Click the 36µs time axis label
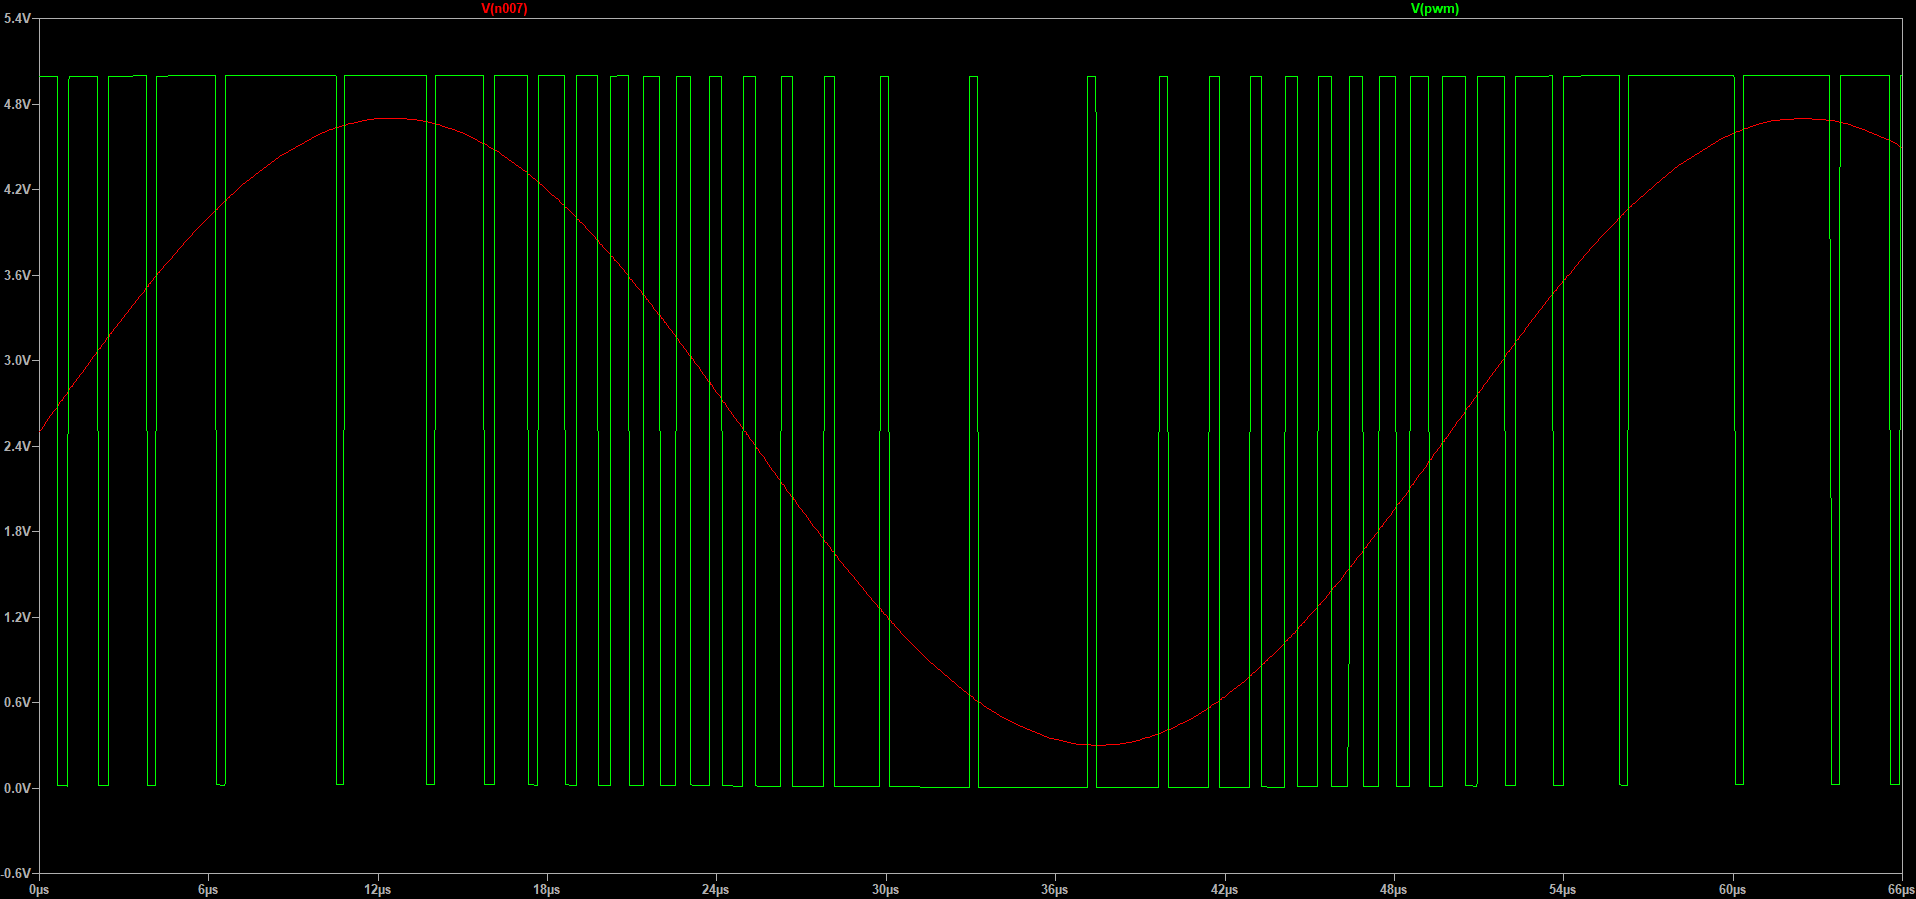Viewport: 1916px width, 899px height. 1055,889
